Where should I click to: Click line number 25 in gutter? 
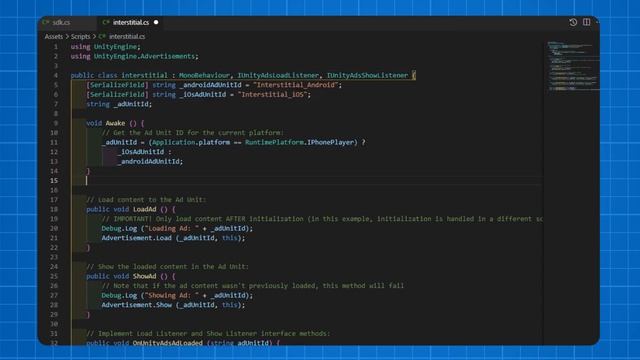point(54,276)
